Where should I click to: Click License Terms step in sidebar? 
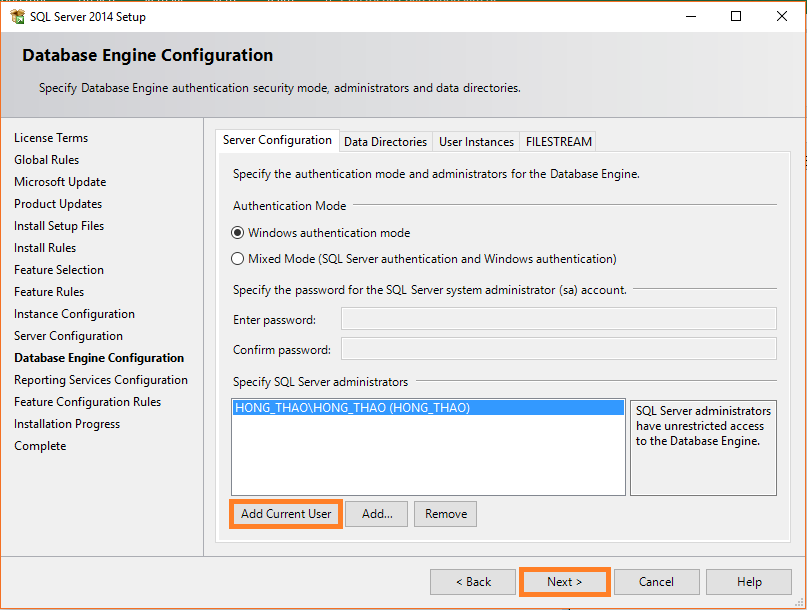pos(51,138)
